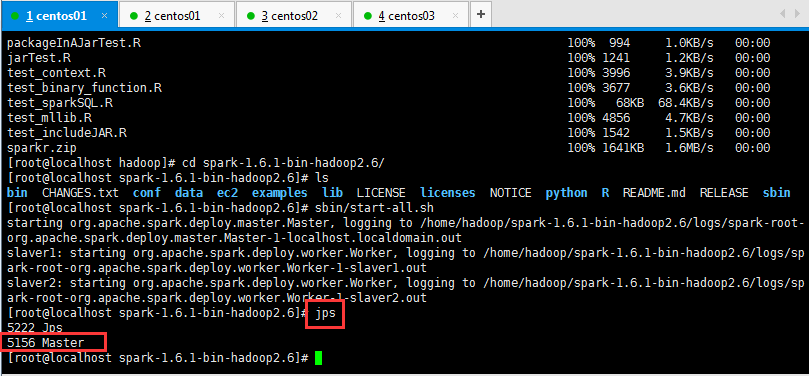Click the examples directory name
Viewport: 809px width, 376px height.
click(280, 193)
